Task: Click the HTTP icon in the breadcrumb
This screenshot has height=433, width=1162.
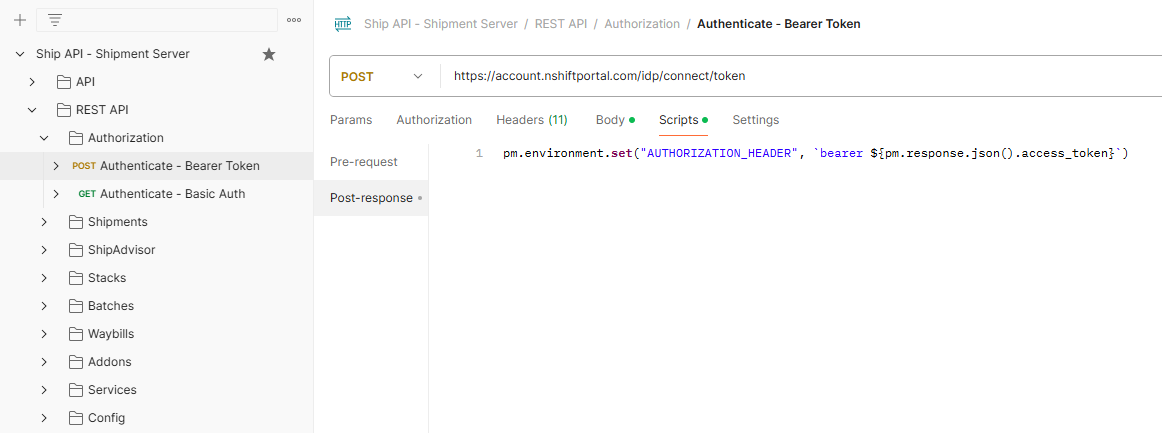Action: tap(343, 24)
